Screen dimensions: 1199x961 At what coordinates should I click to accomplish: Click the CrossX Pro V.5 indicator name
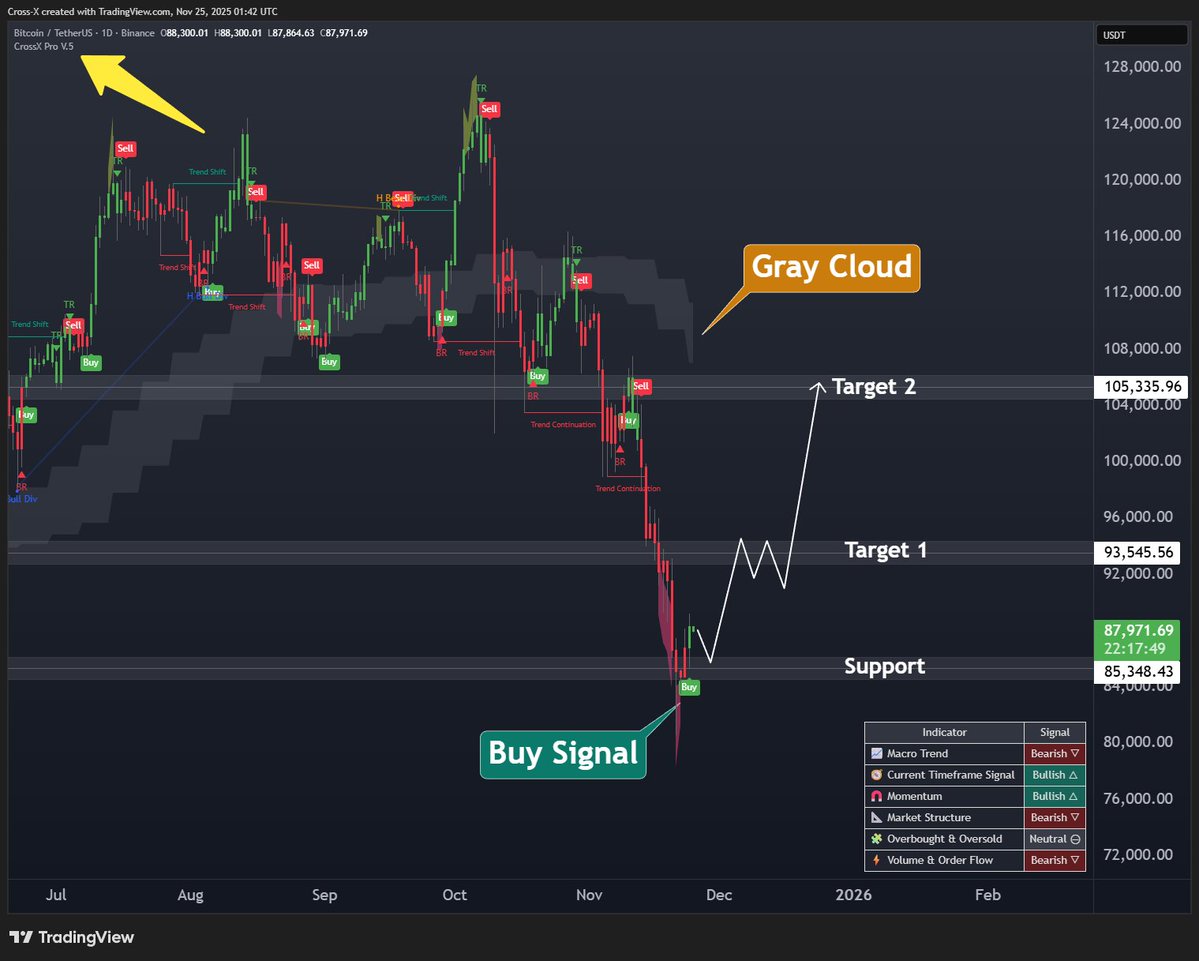(44, 47)
